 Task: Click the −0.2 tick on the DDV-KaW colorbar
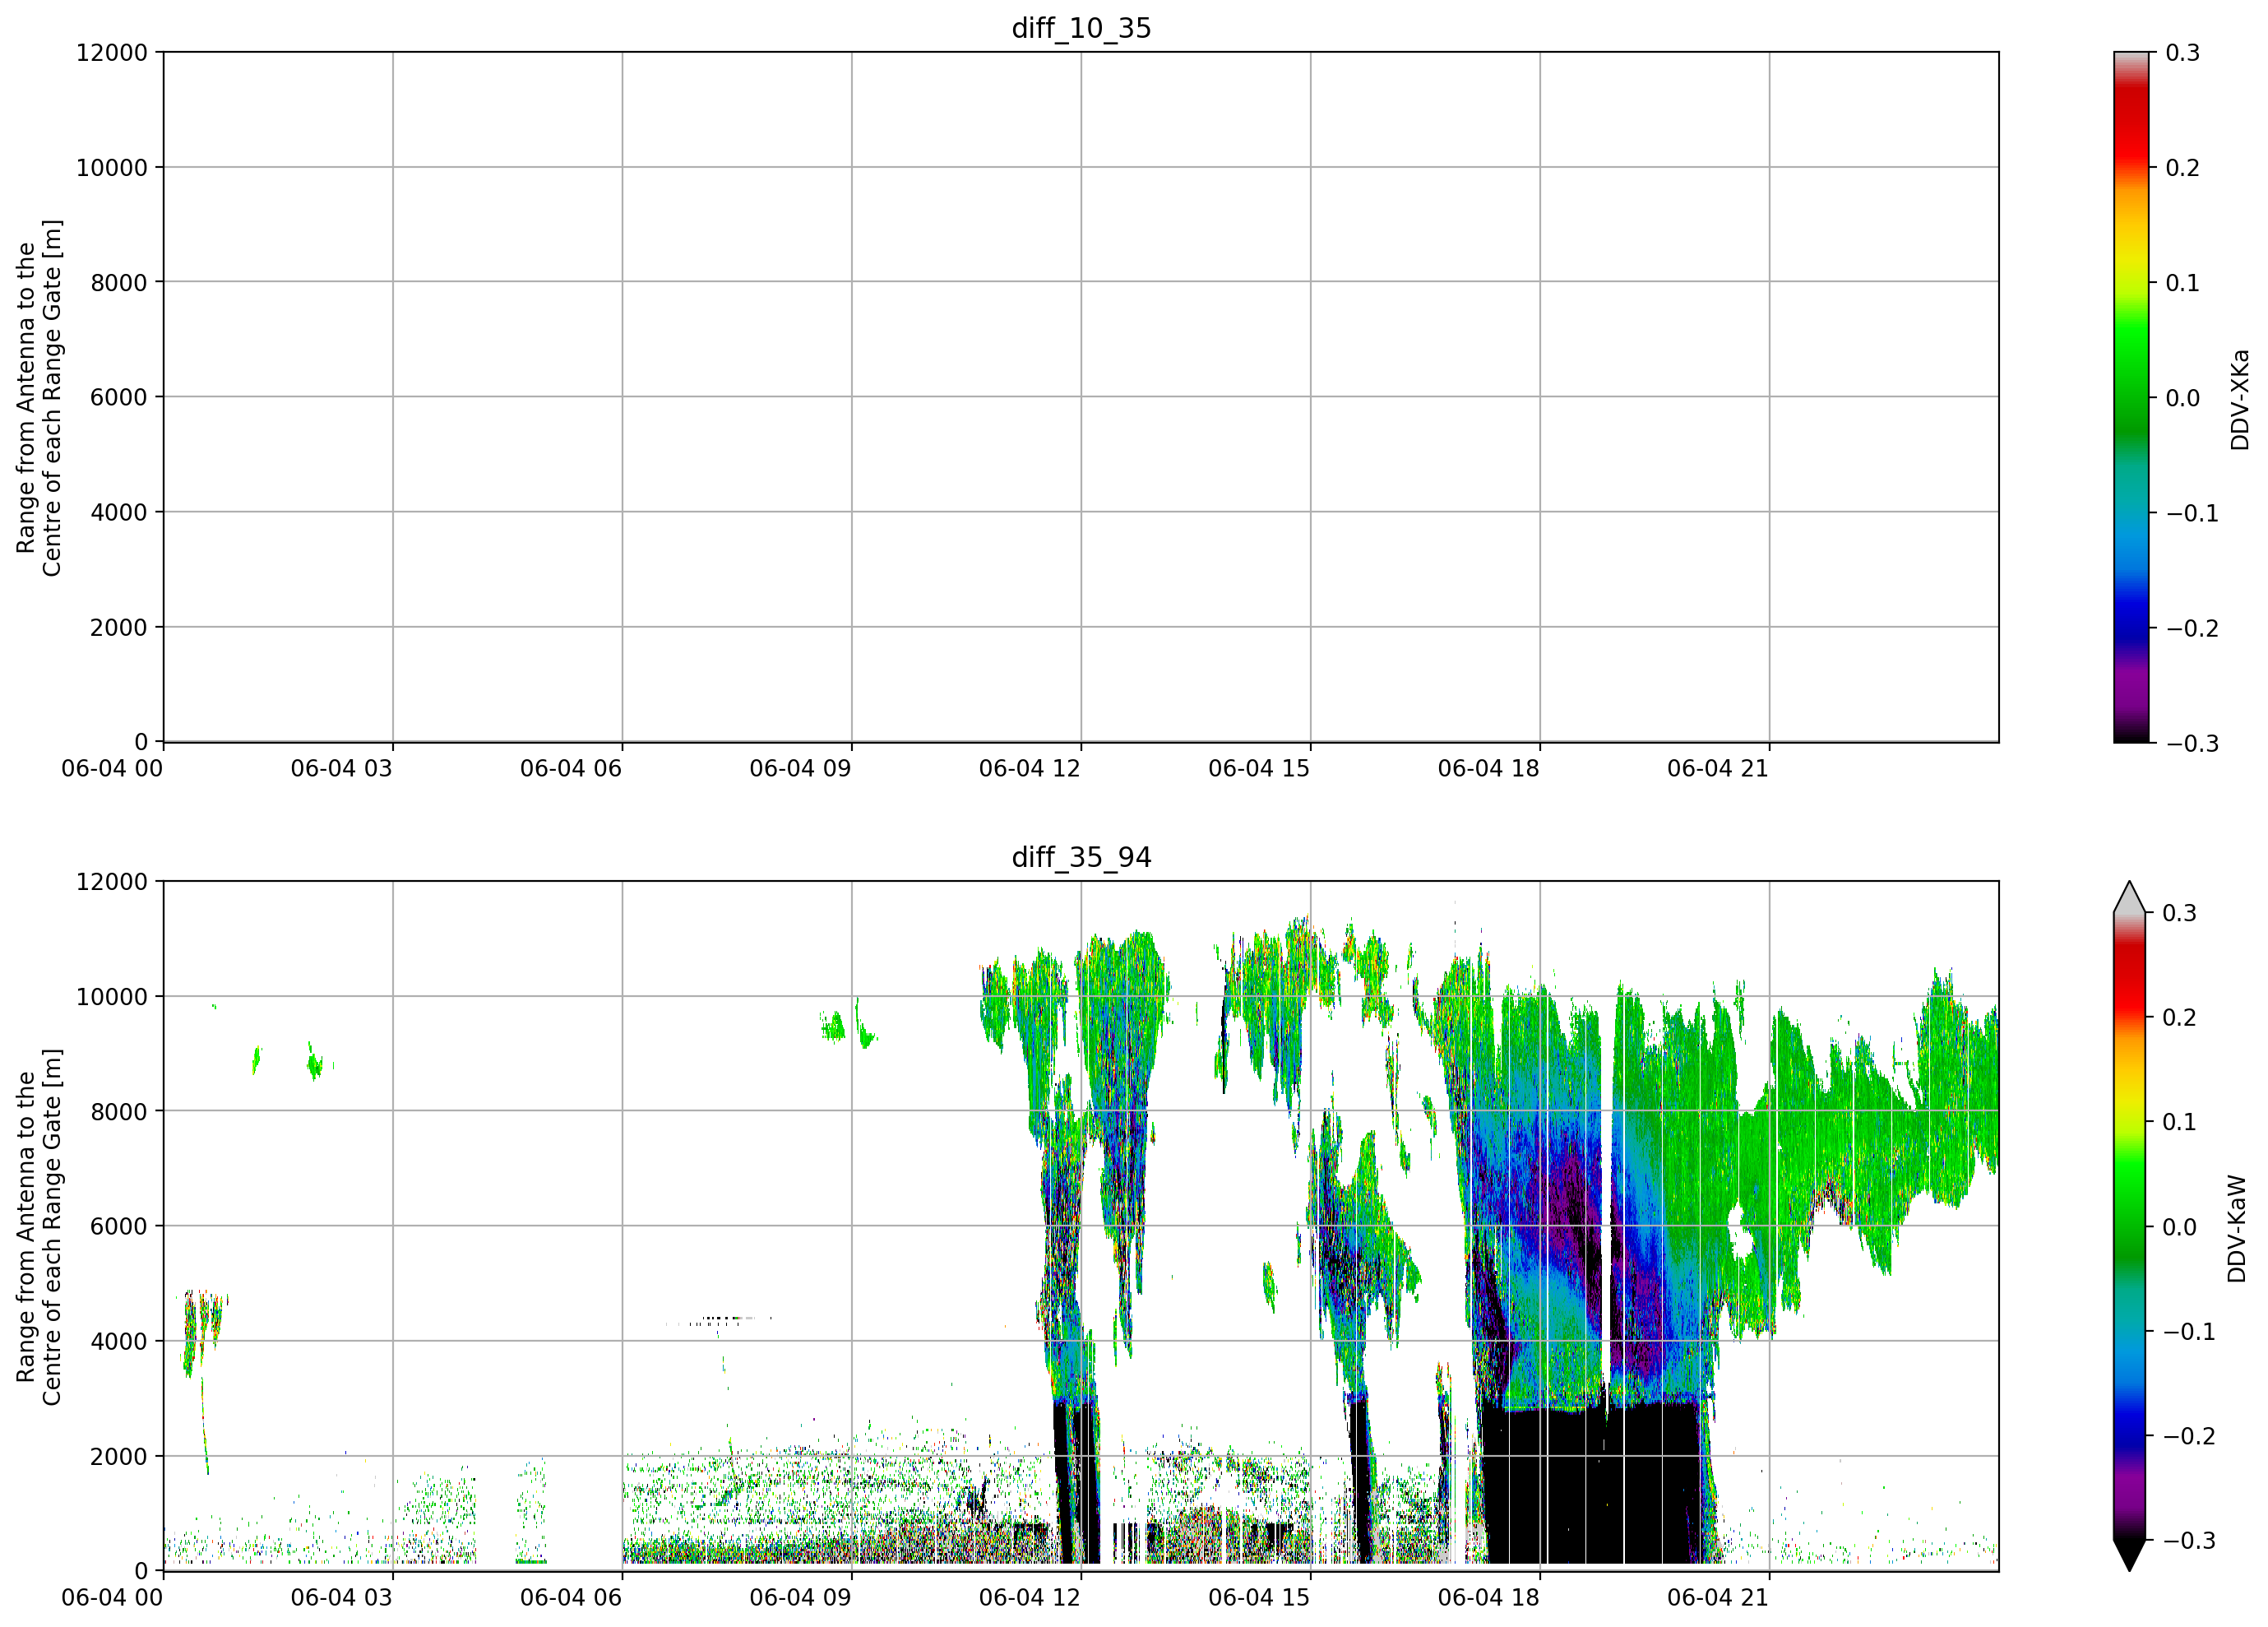[x=2190, y=1436]
